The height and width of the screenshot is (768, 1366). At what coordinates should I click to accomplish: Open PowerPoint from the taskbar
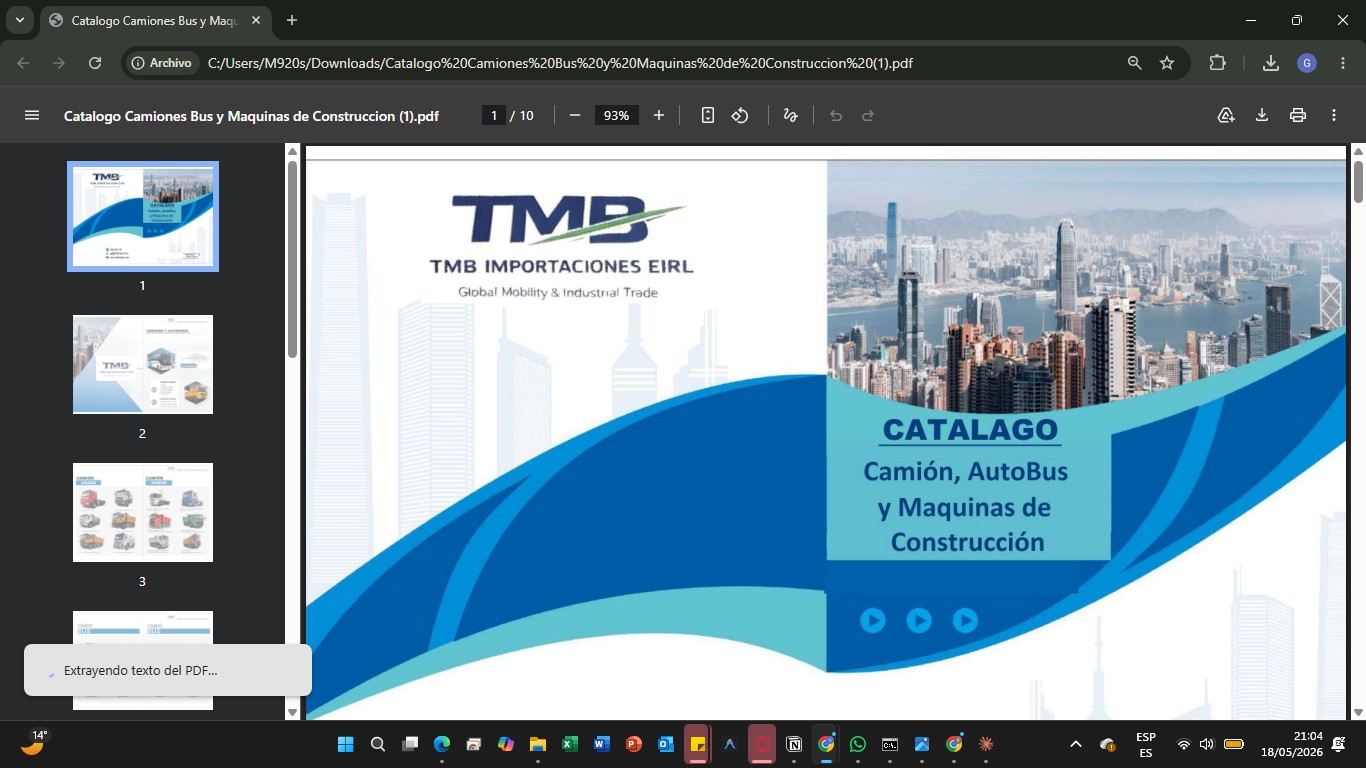634,744
